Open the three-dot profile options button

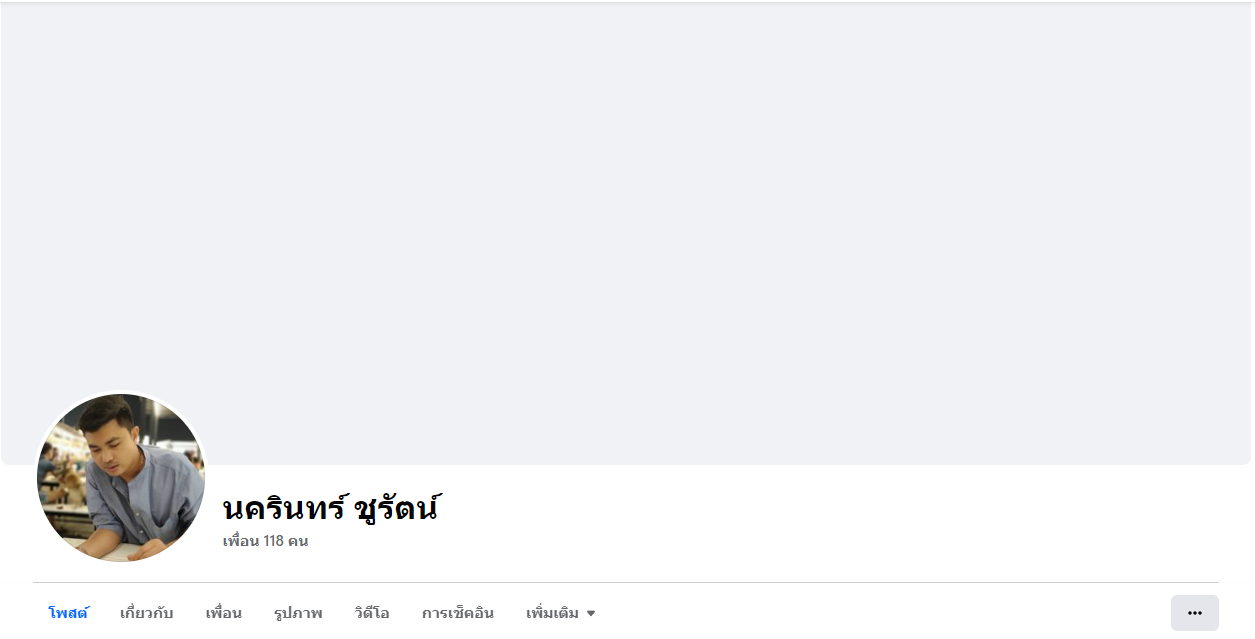(x=1194, y=613)
